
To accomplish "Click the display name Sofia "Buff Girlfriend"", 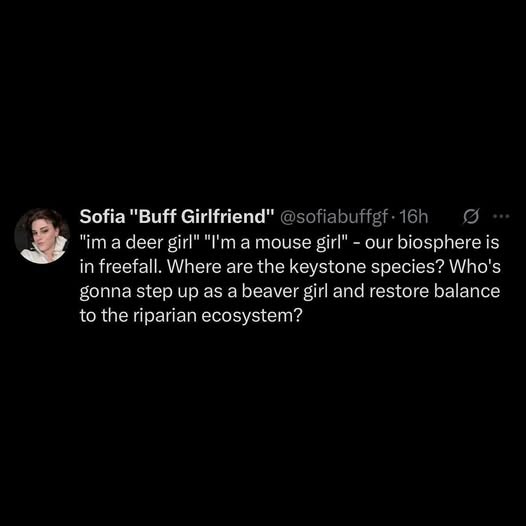I will click(x=177, y=217).
